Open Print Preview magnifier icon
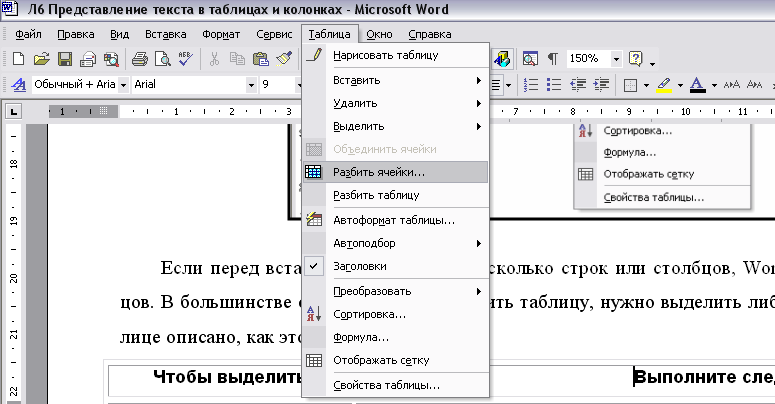 click(x=163, y=59)
